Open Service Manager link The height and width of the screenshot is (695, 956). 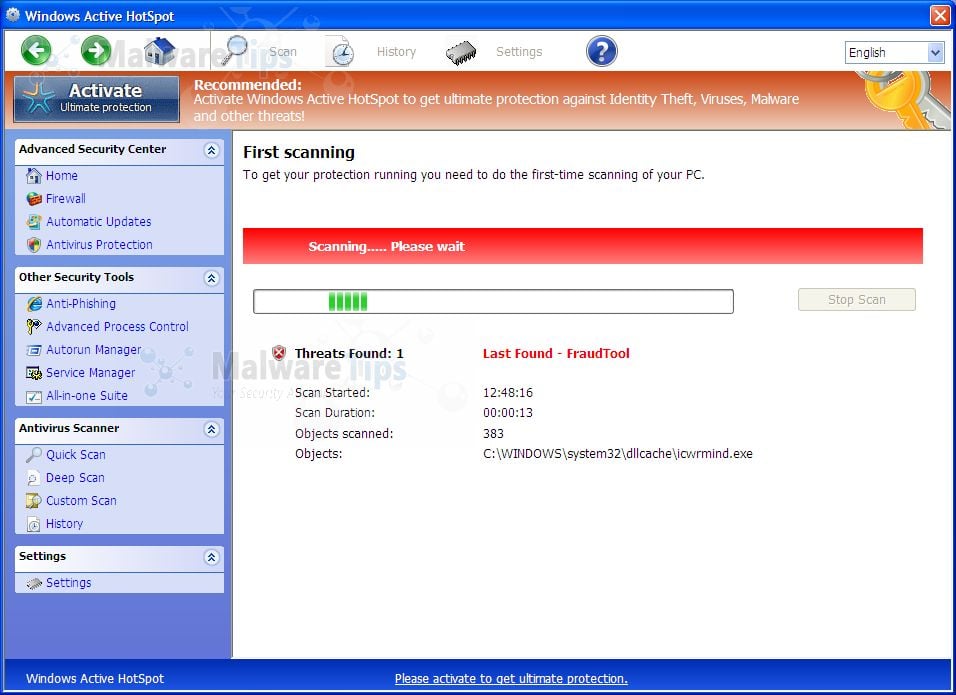pos(90,373)
